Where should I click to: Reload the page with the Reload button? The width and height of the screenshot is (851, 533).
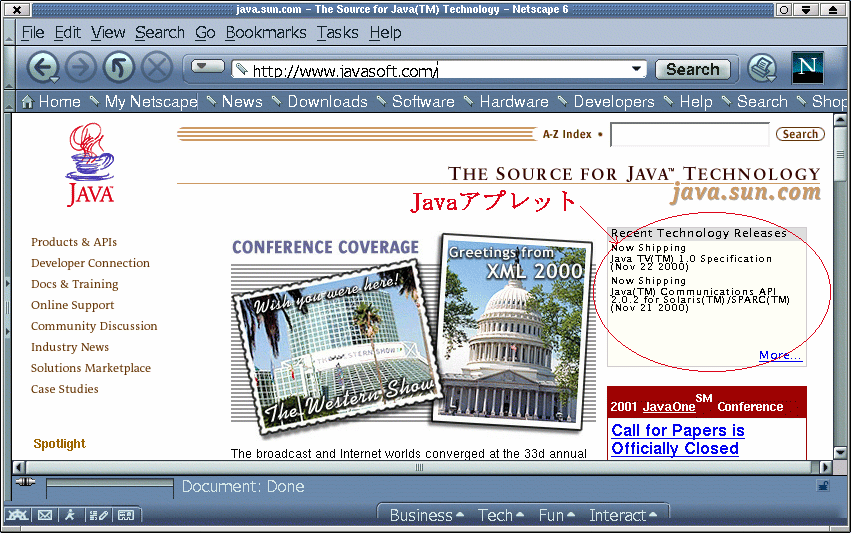click(x=119, y=68)
